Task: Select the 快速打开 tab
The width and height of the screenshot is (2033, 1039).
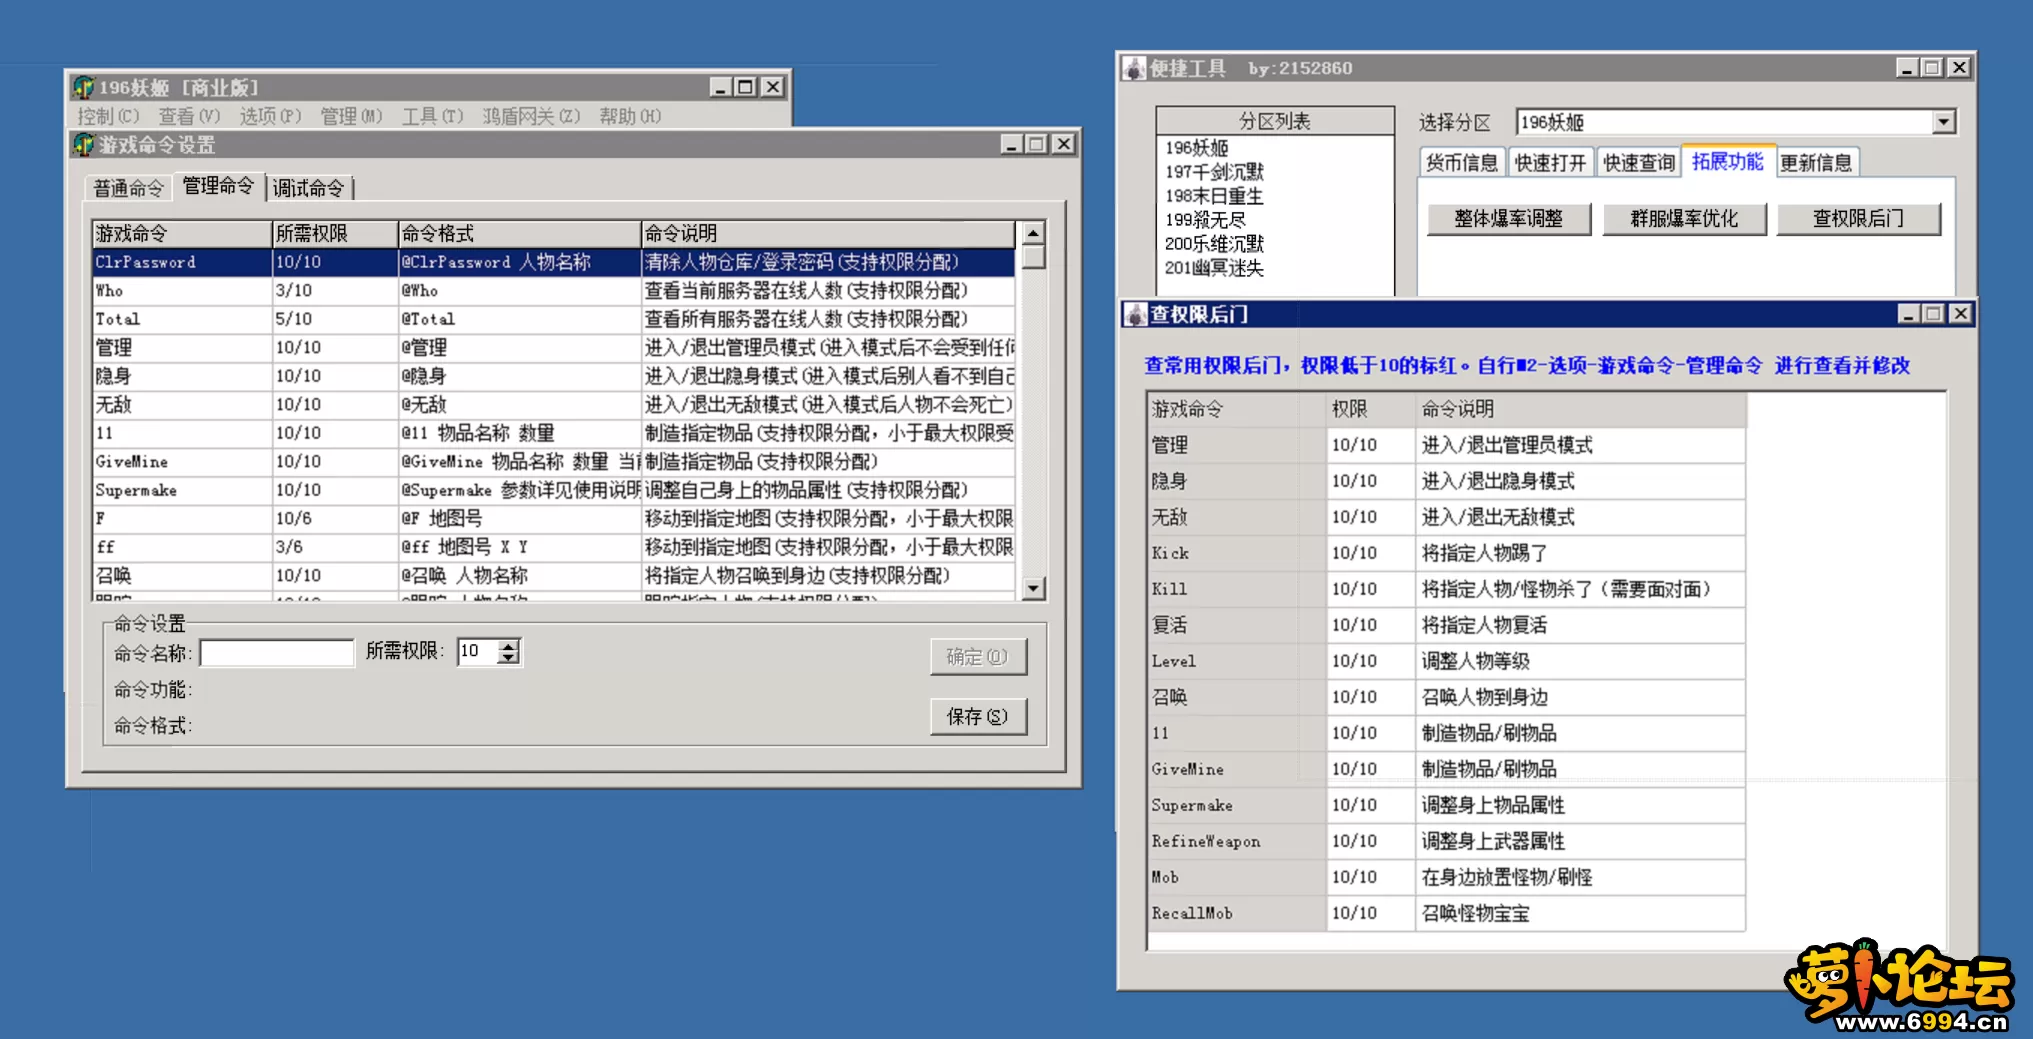Action: pos(1550,163)
